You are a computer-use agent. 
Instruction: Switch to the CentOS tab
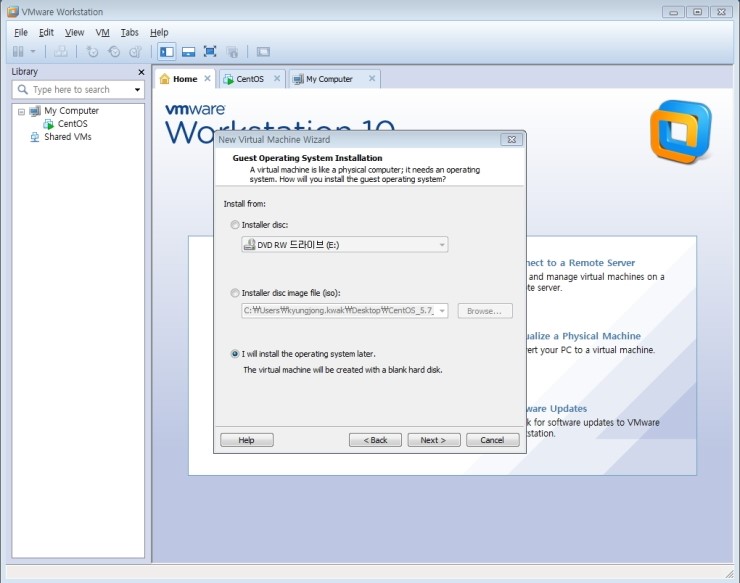tap(250, 79)
